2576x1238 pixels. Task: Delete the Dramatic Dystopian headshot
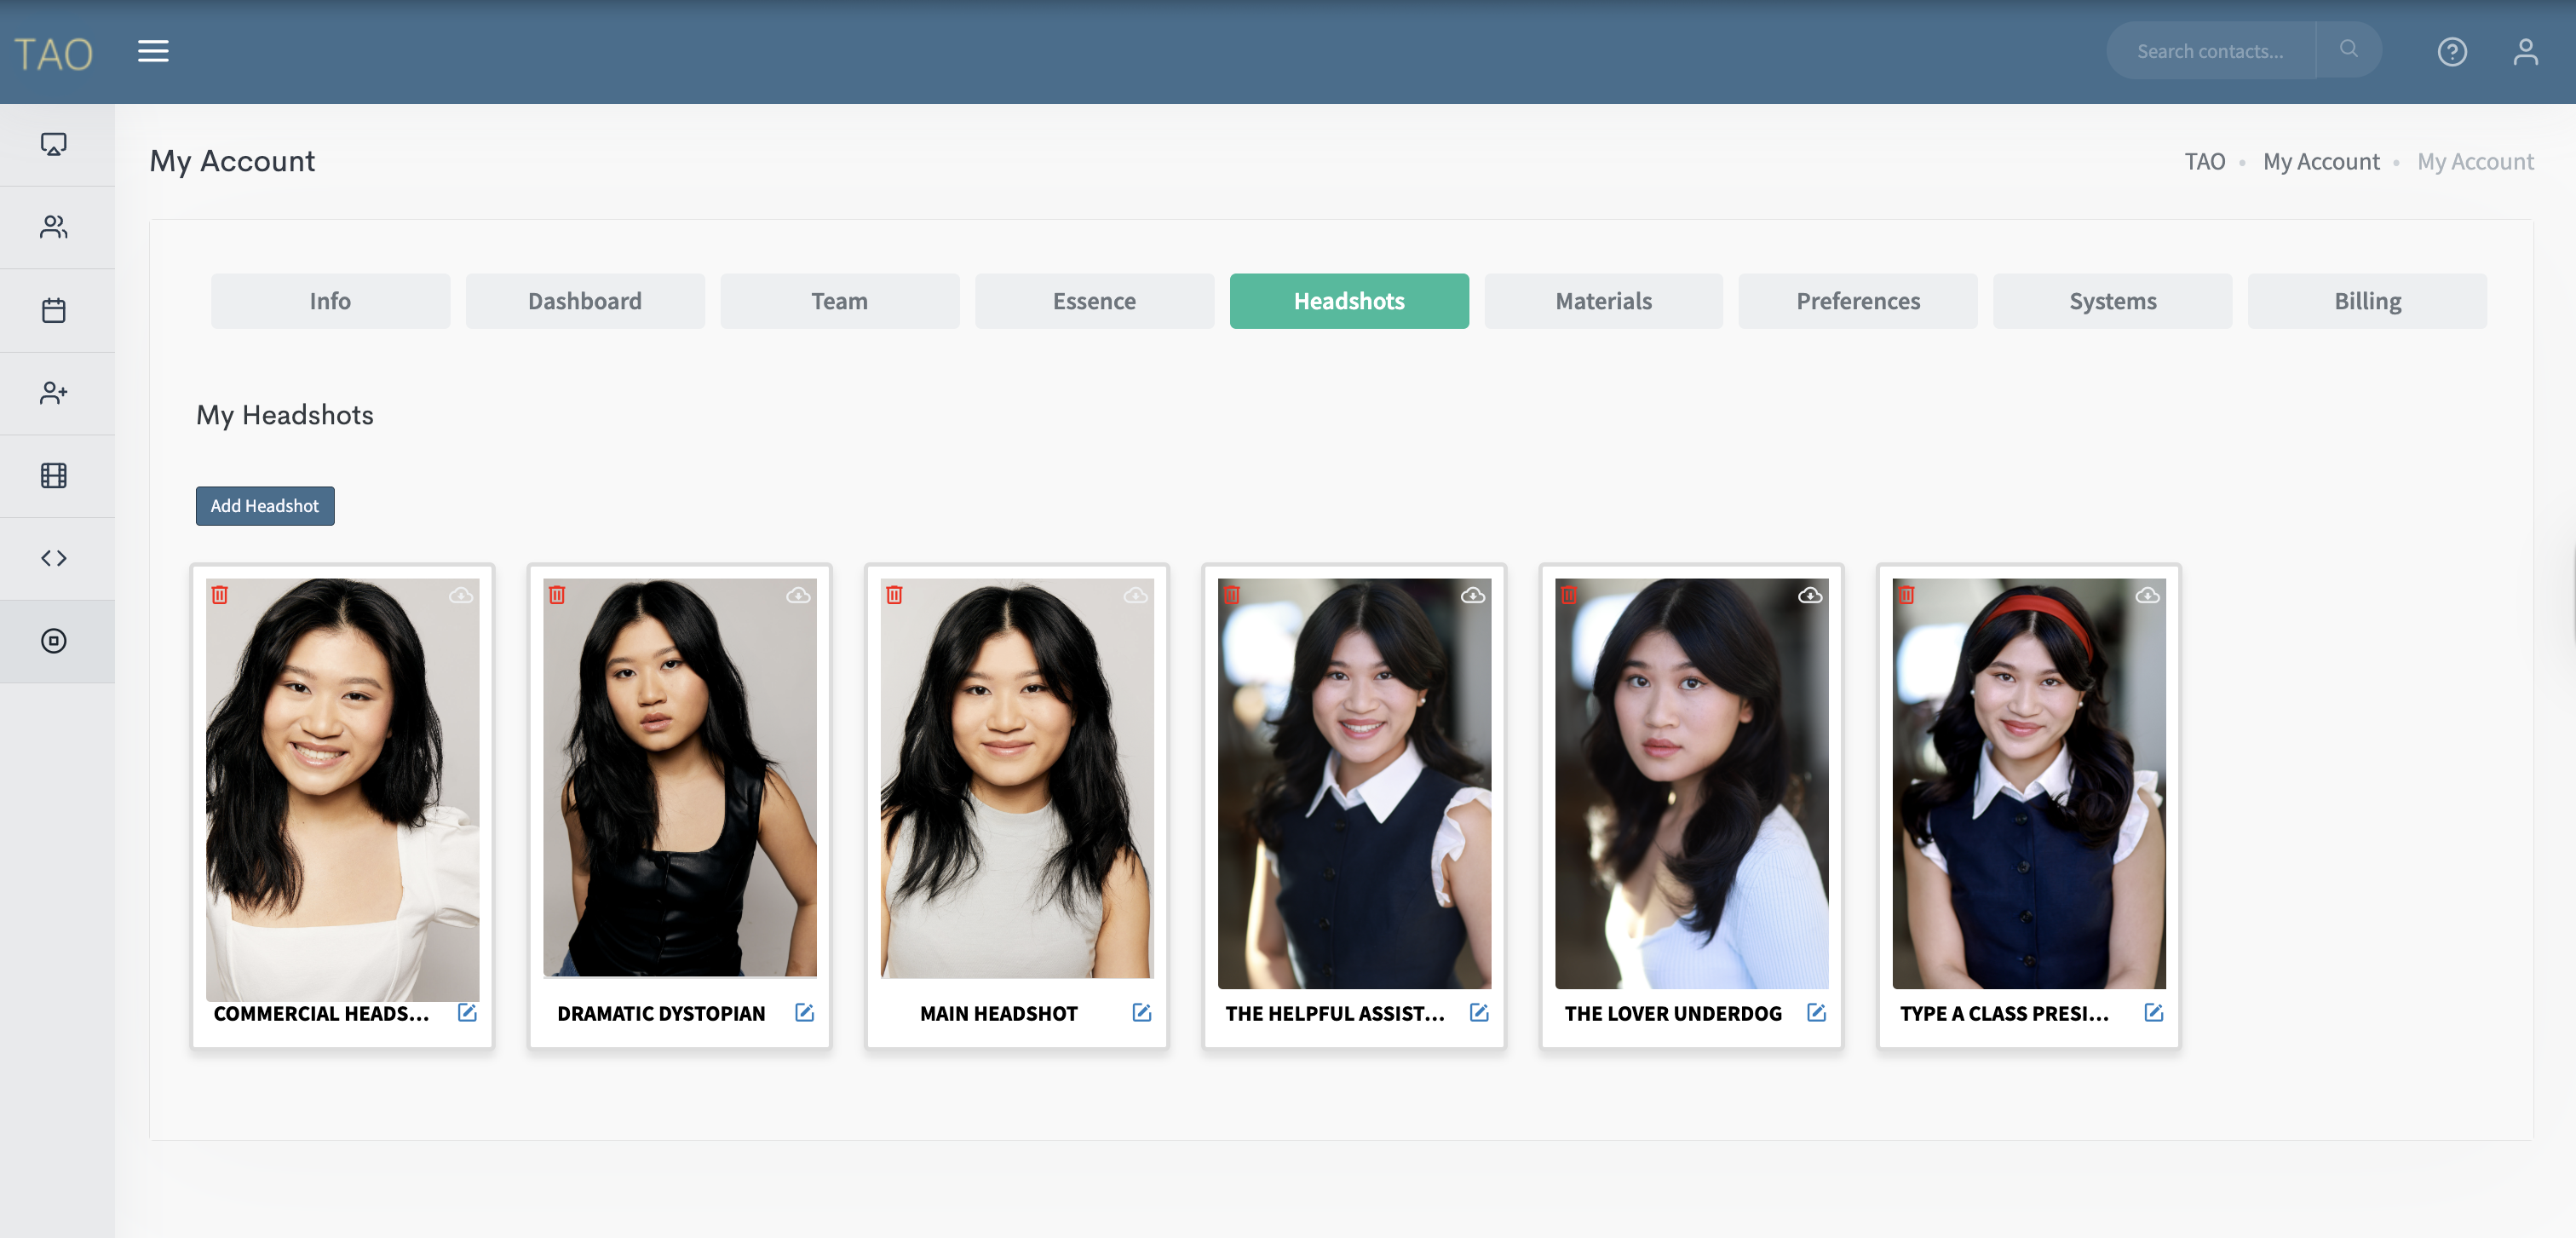click(557, 595)
